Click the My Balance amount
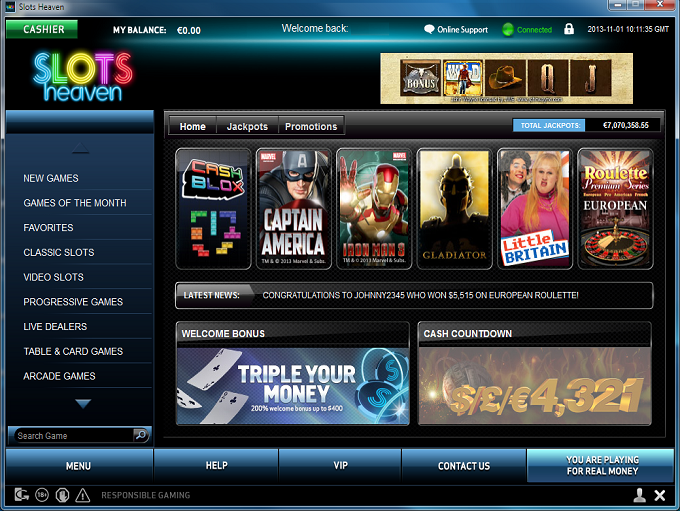 click(189, 30)
